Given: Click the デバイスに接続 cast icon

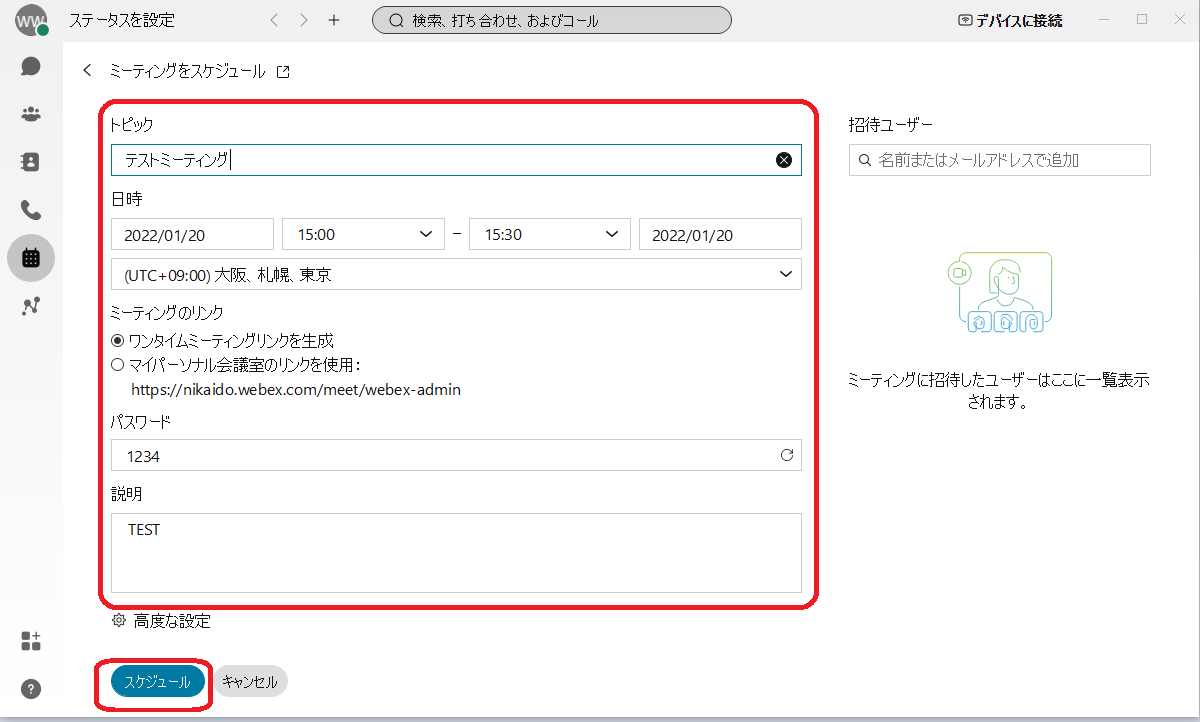Looking at the screenshot, I should click(x=965, y=20).
